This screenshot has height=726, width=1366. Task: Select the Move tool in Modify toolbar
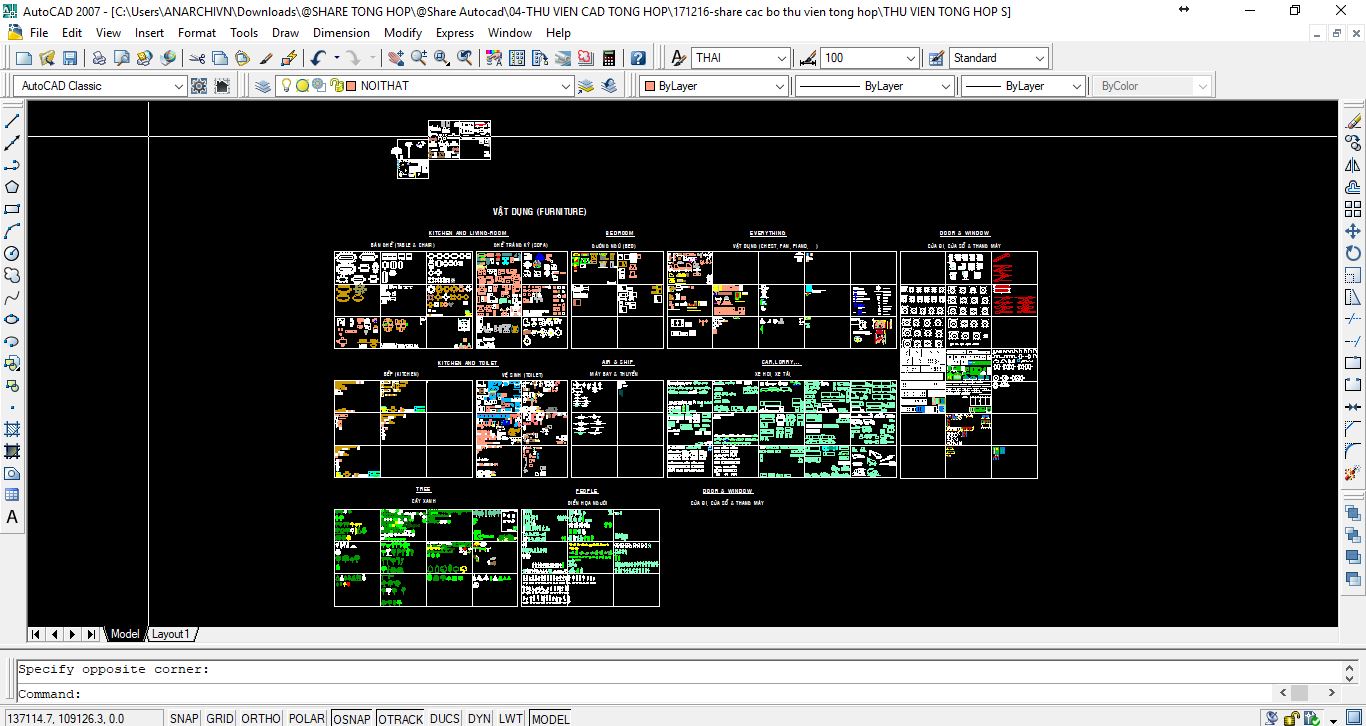pyautogui.click(x=1353, y=231)
